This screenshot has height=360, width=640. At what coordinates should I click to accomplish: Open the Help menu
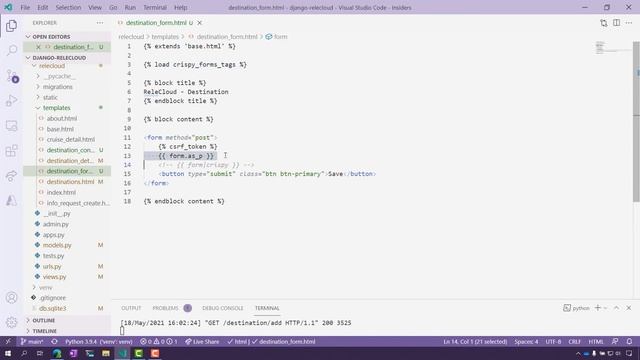pos(180,7)
